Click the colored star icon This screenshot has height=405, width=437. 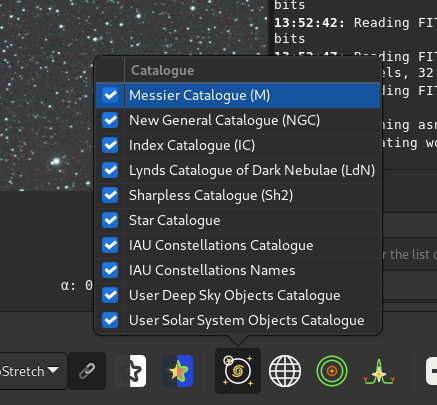177,371
